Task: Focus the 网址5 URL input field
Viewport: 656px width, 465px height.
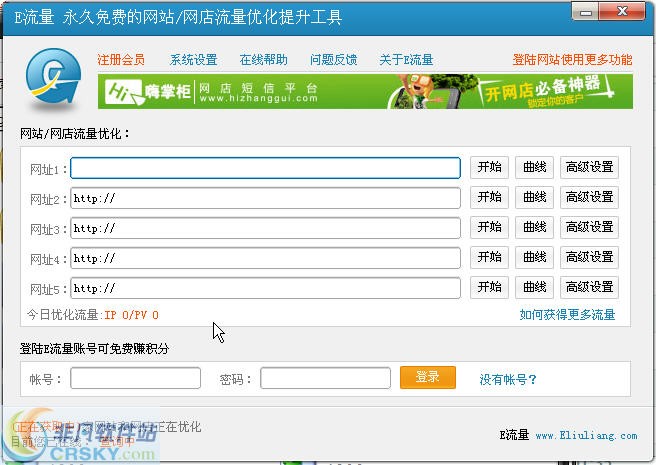Action: point(265,288)
